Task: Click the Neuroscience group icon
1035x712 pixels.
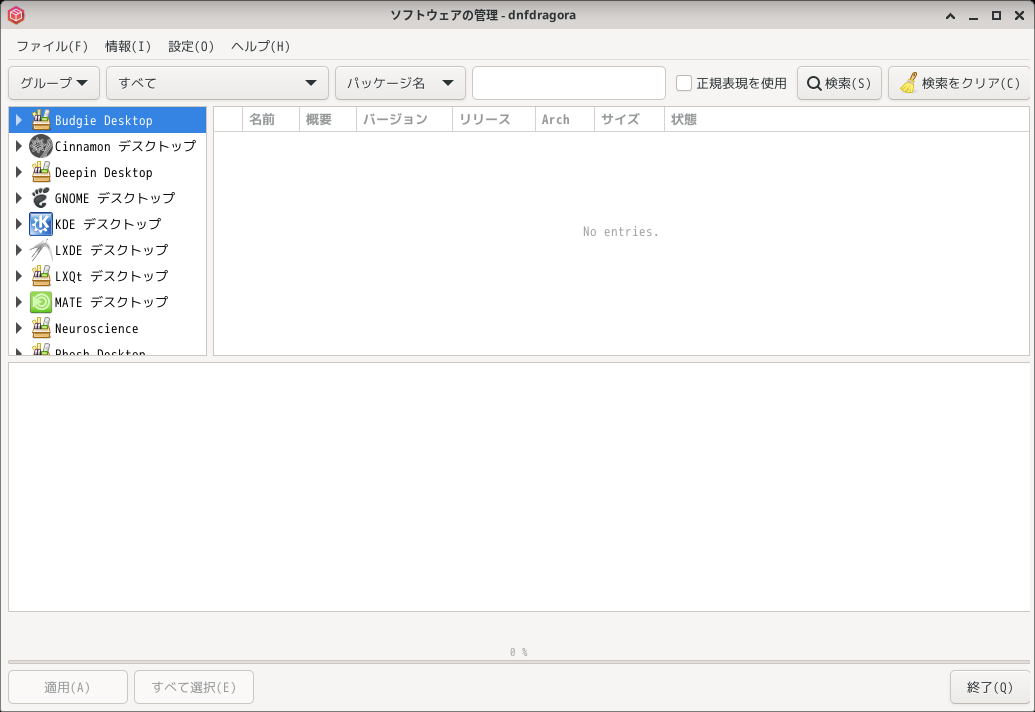Action: click(41, 328)
